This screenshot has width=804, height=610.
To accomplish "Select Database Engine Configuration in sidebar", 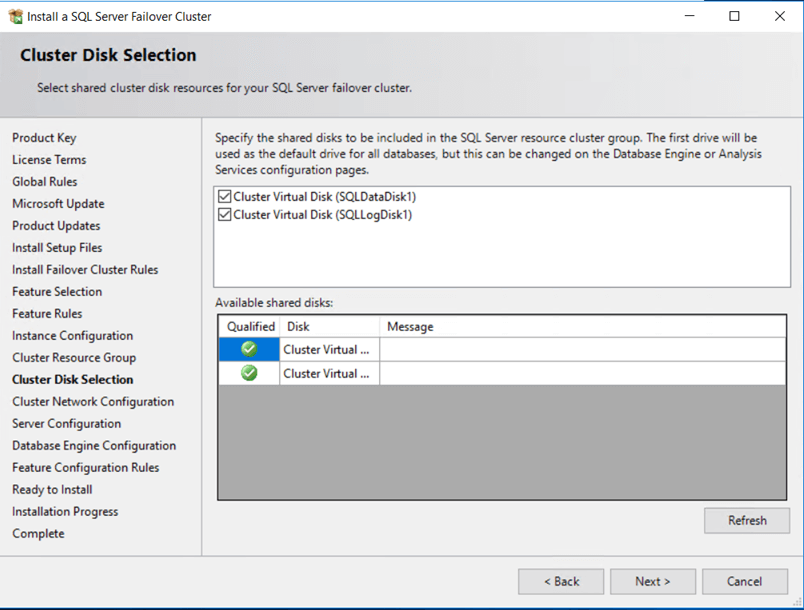I will coord(94,446).
